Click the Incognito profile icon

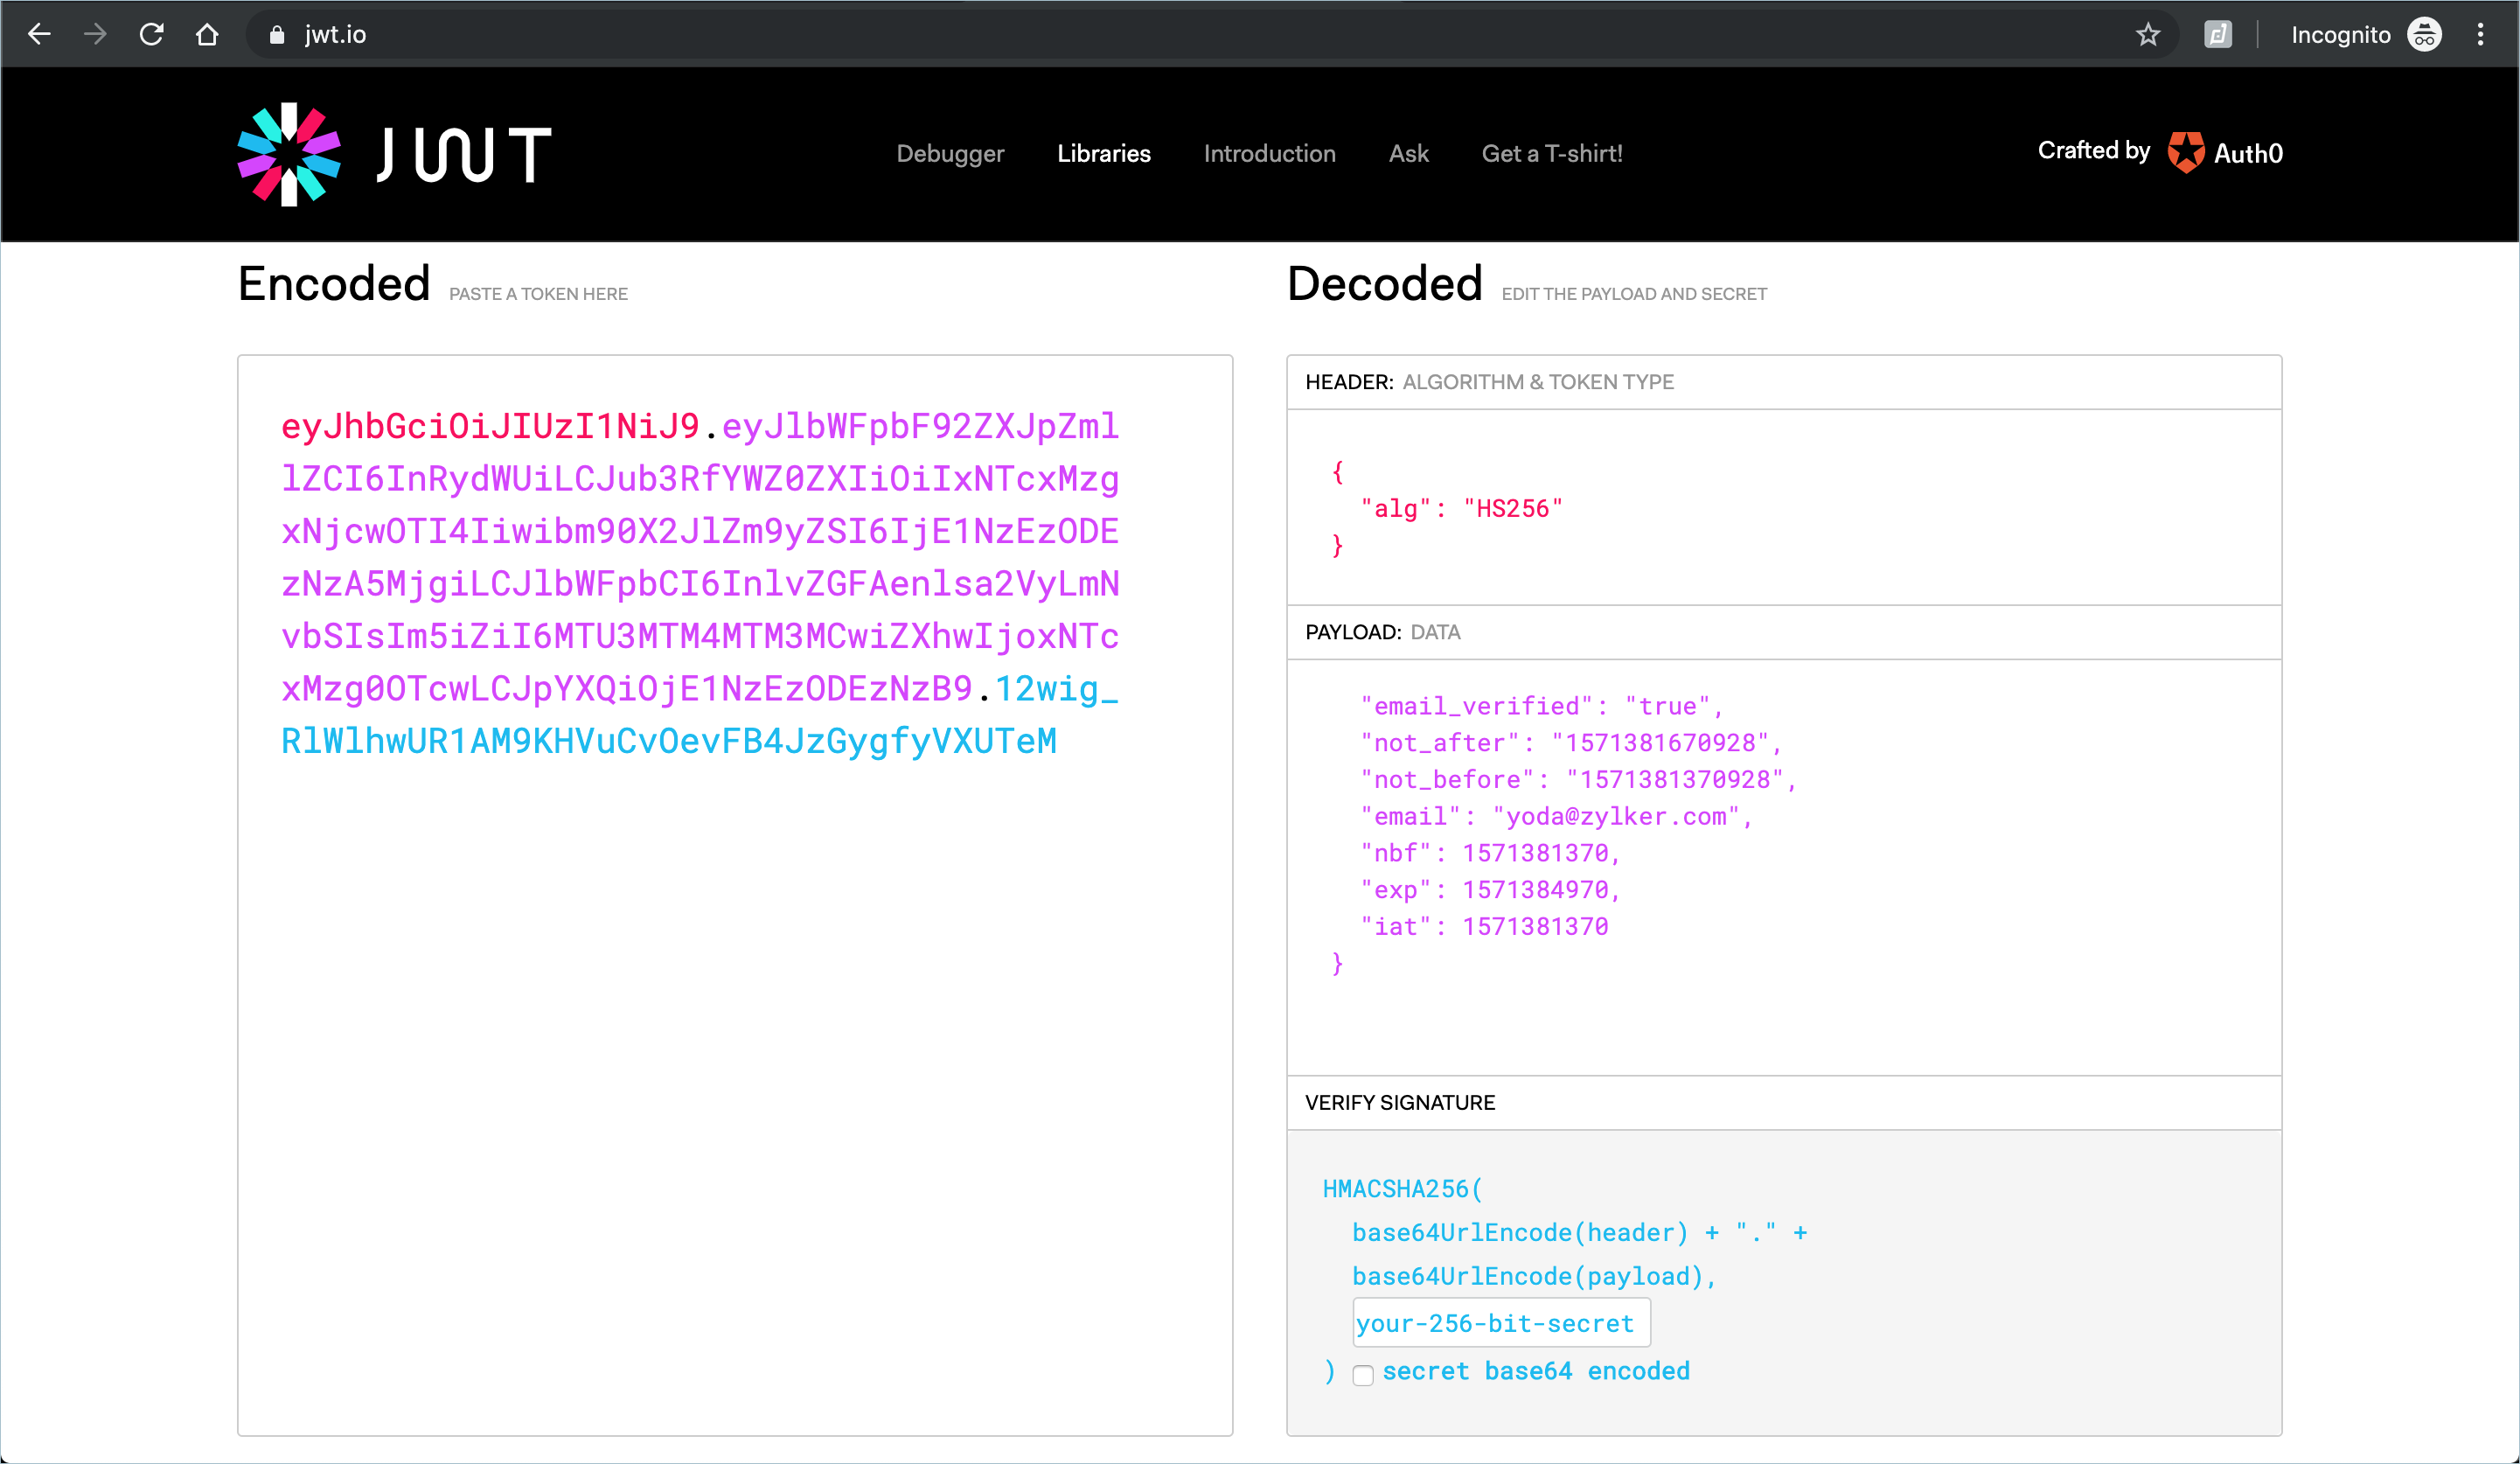tap(2424, 35)
